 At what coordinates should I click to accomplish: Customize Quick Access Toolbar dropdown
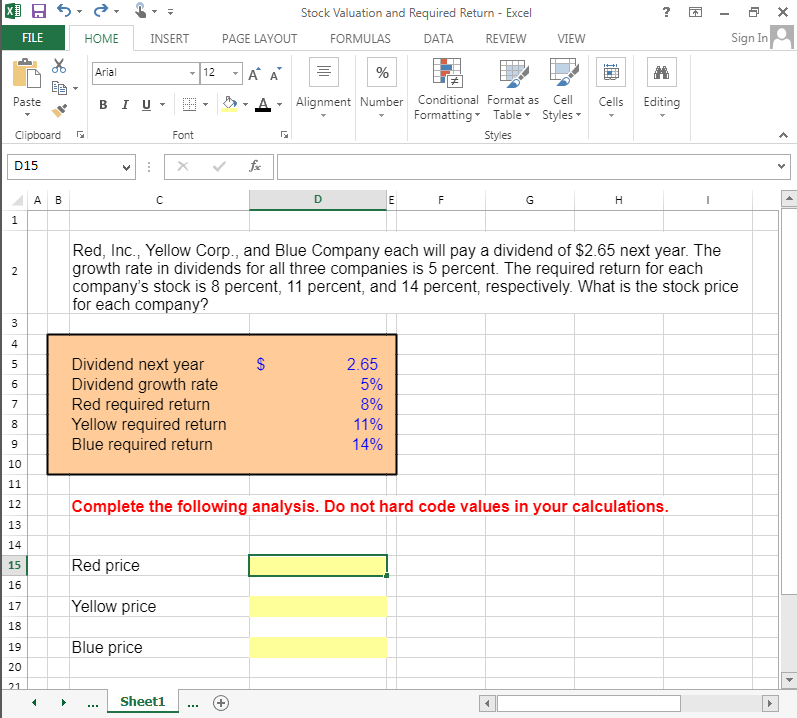170,12
